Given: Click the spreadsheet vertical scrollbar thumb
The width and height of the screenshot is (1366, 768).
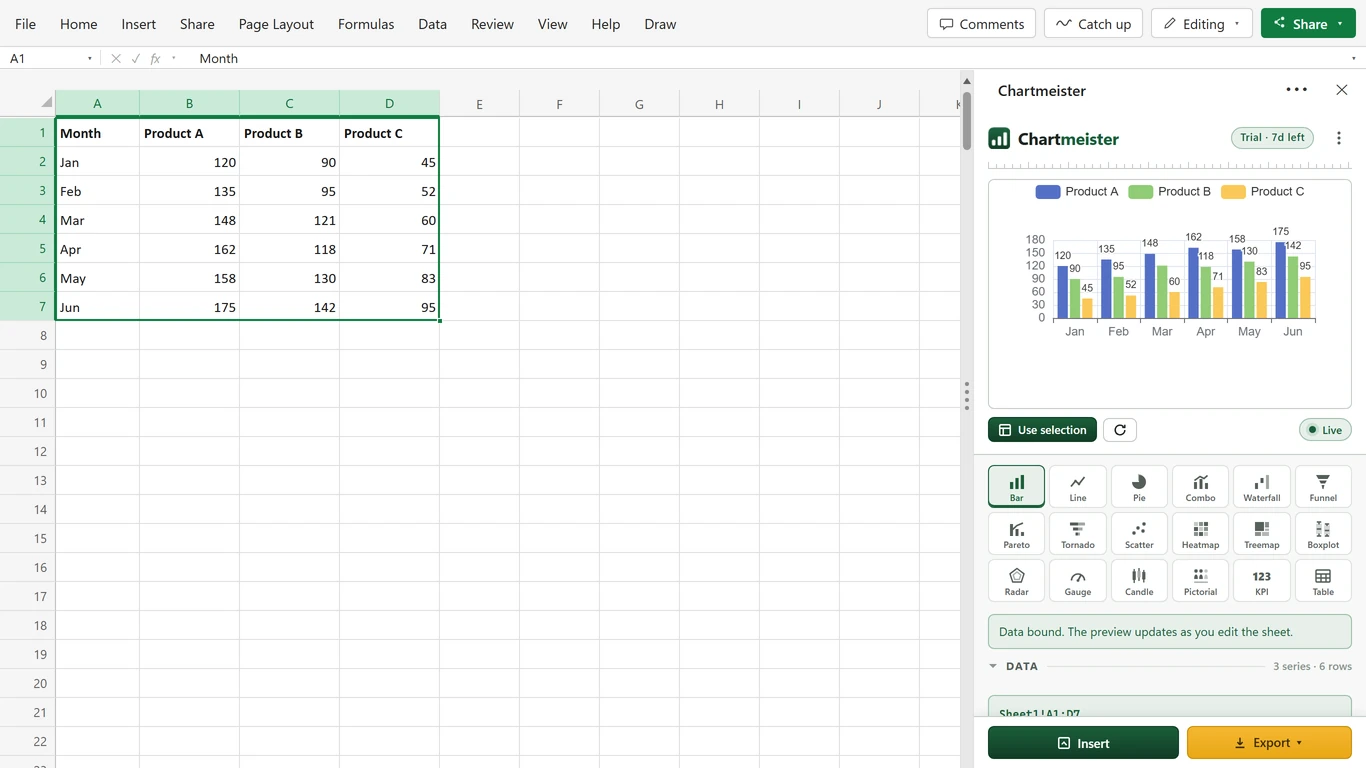Looking at the screenshot, I should coord(967,120).
